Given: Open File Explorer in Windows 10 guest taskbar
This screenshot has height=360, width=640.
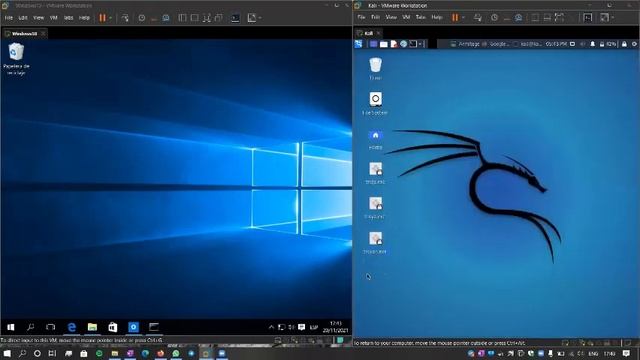Looking at the screenshot, I should coord(92,327).
